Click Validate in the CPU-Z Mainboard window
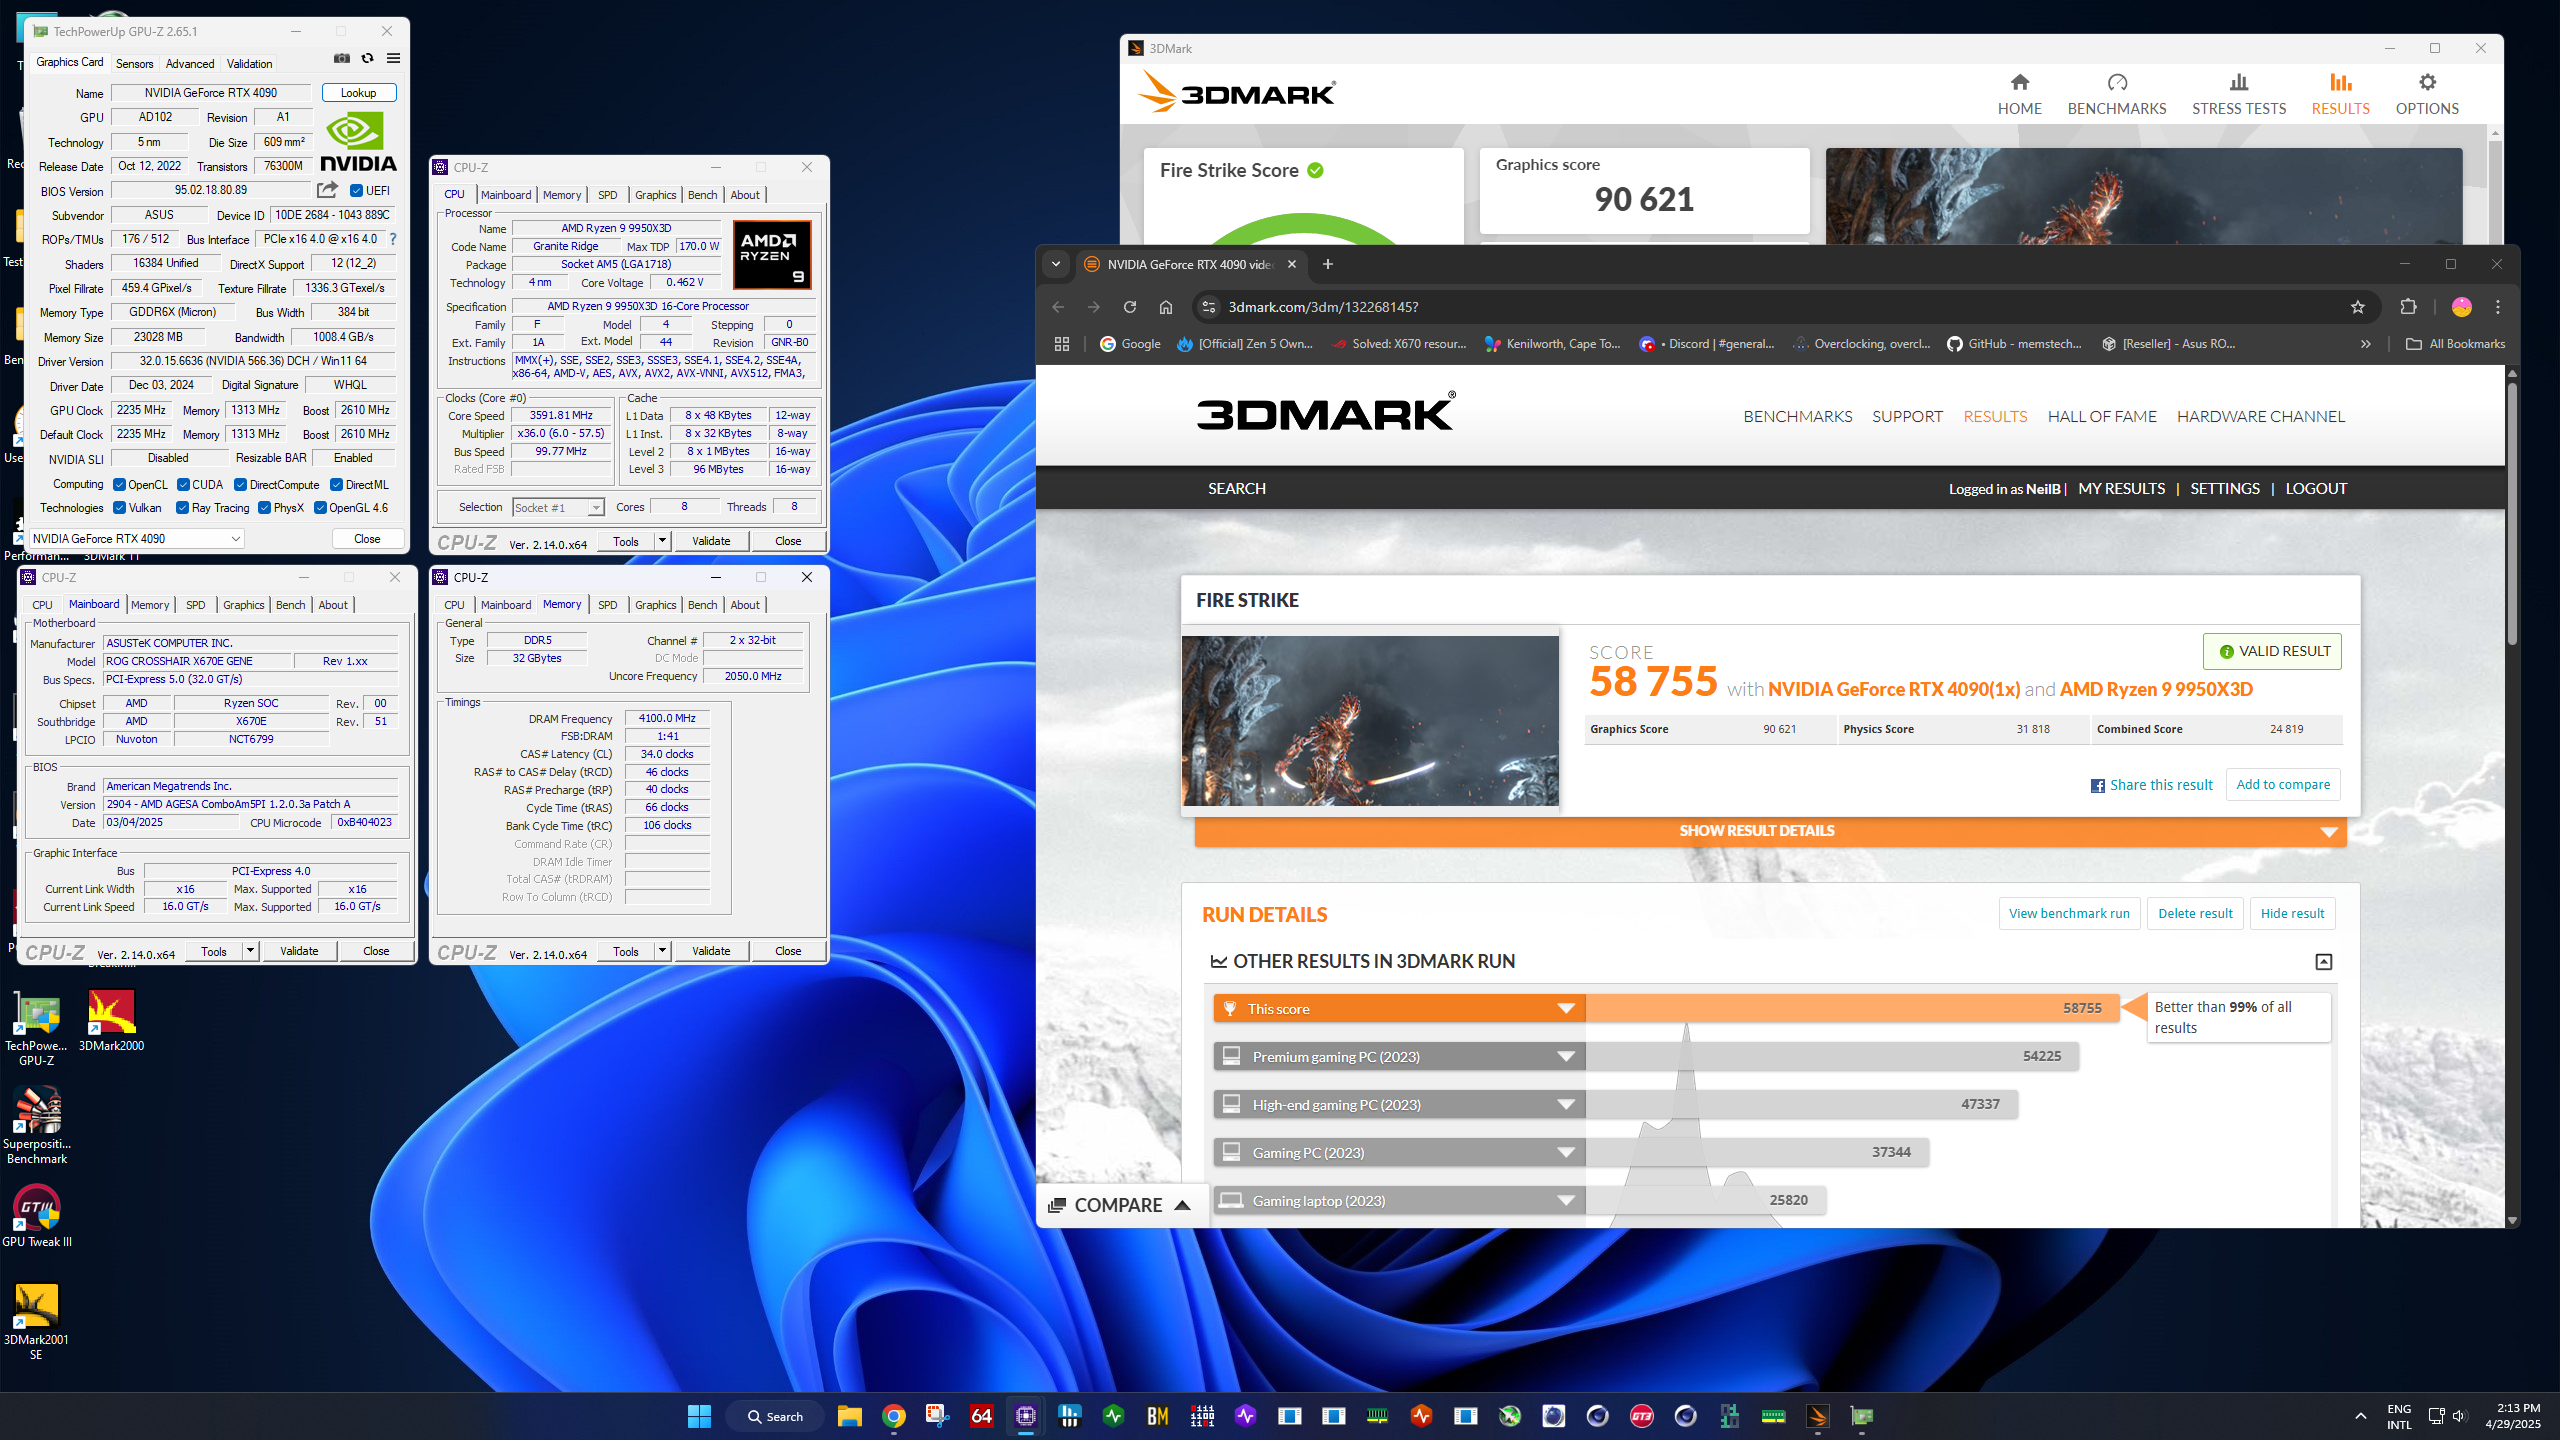2560x1440 pixels. [x=299, y=951]
